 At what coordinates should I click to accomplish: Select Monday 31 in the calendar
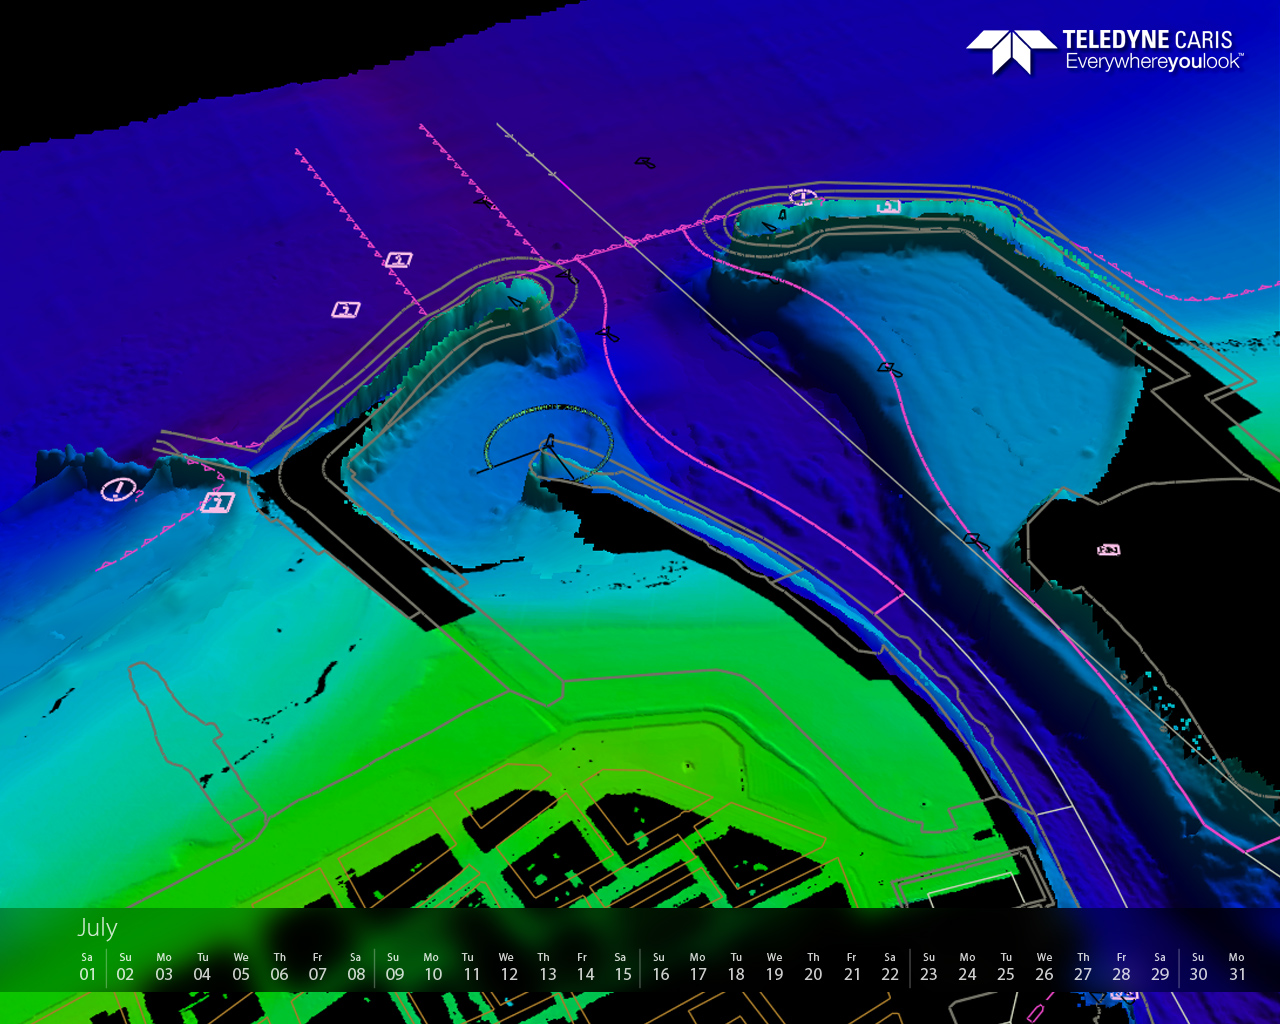[x=1237, y=967]
